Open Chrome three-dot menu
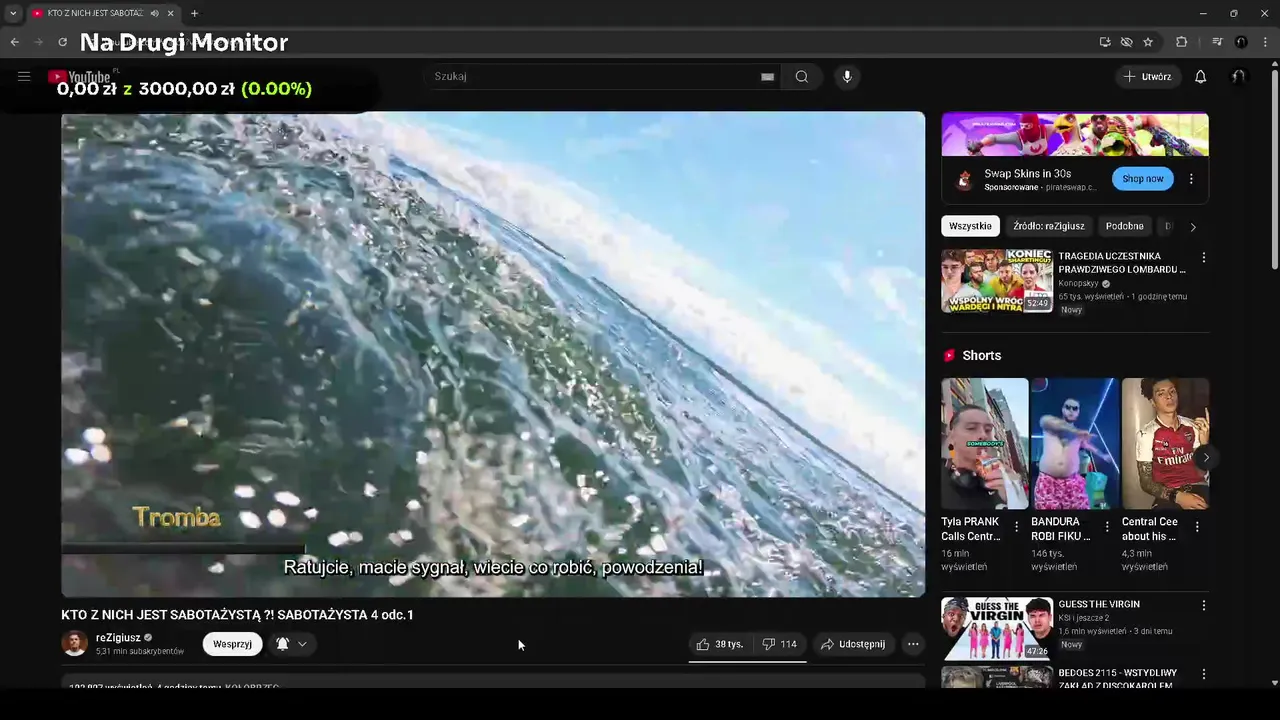1280x720 pixels. (1264, 42)
